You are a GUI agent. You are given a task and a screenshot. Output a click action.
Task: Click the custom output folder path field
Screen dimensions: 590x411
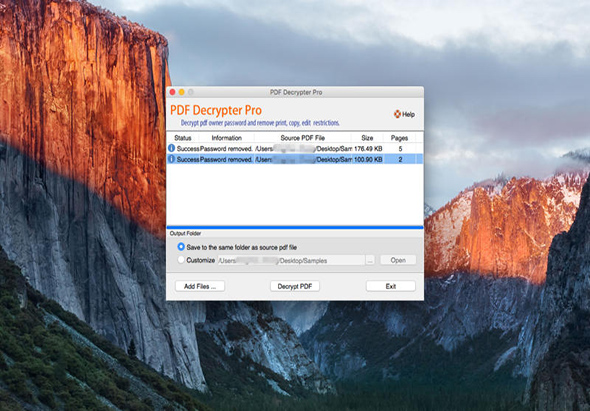point(291,260)
